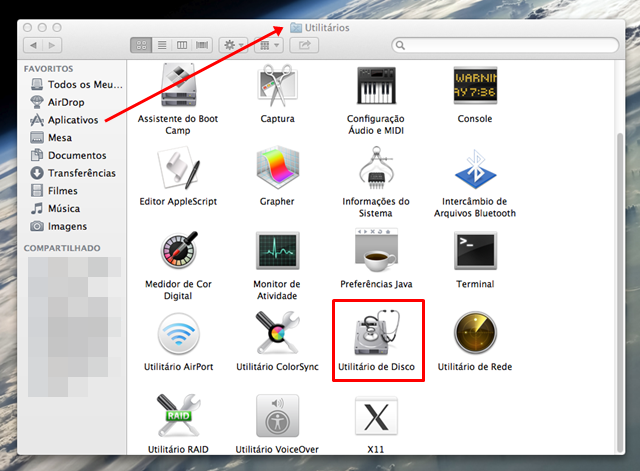Select the X11 app icon
Image resolution: width=640 pixels, height=471 pixels.
(x=376, y=416)
